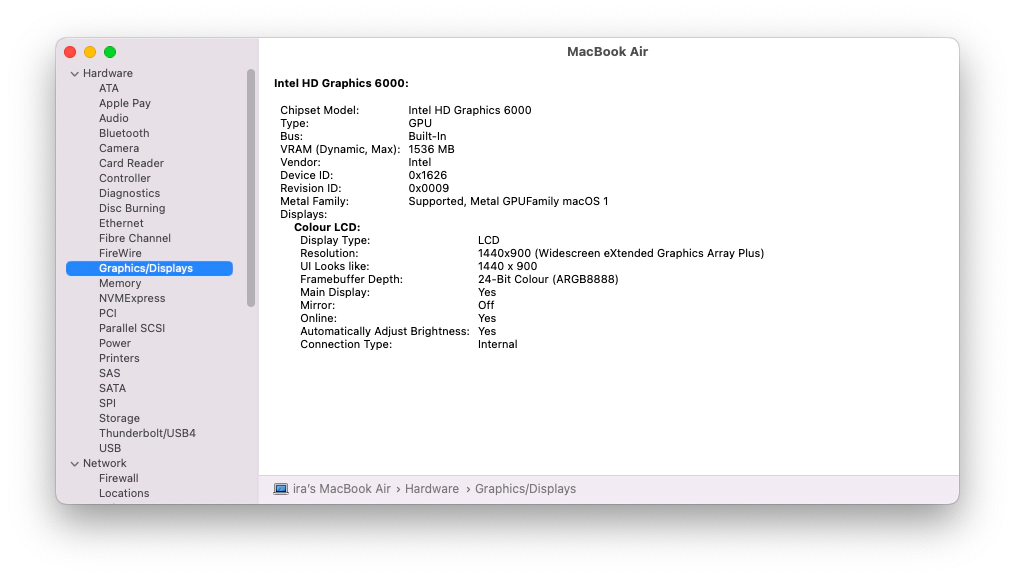Image resolution: width=1015 pixels, height=578 pixels.
Task: Select Disc Burning entry
Action: pyautogui.click(x=132, y=208)
